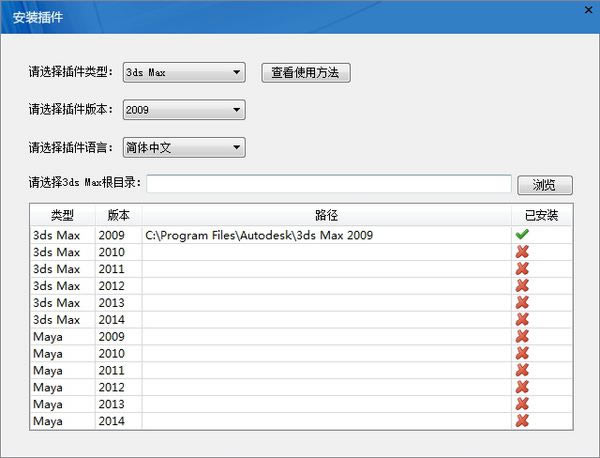Click red X icon for Maya 2009

point(522,336)
